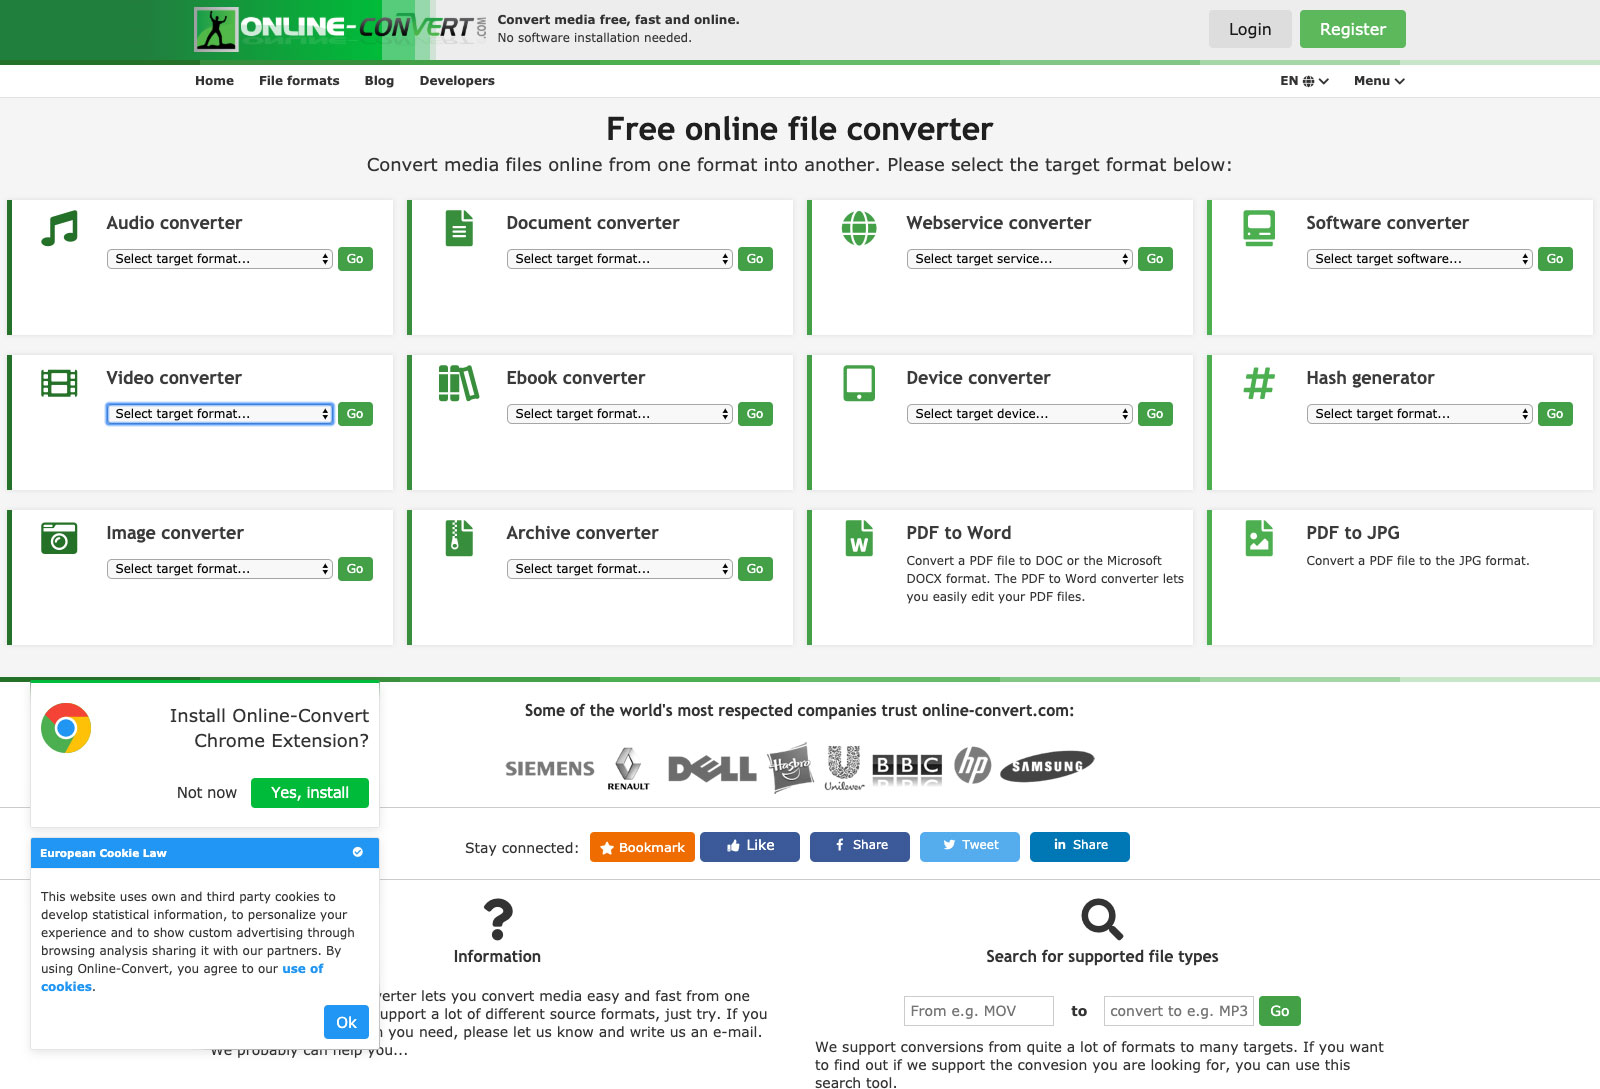Click the Hash generator hash symbol icon

(x=1259, y=383)
